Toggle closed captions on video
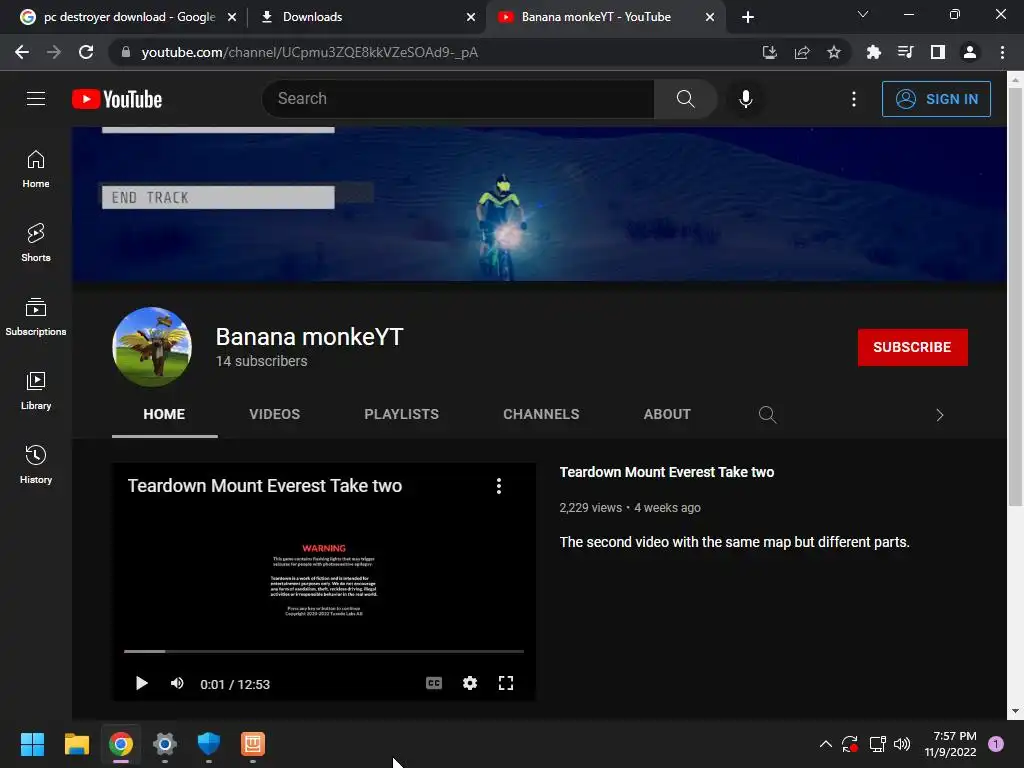 tap(434, 683)
